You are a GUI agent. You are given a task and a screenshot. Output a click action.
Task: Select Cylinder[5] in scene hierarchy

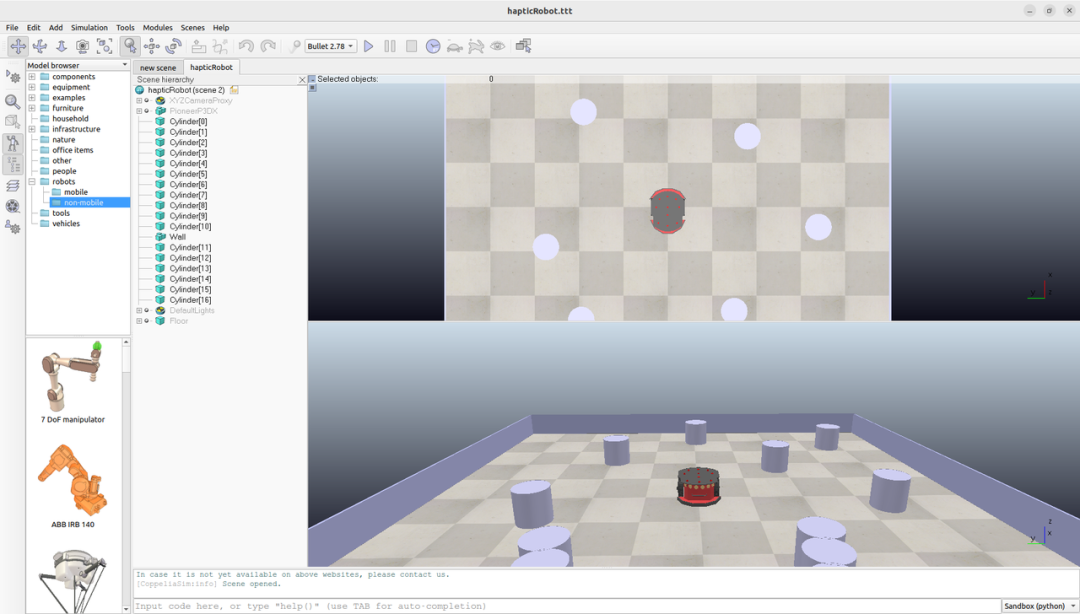188,174
